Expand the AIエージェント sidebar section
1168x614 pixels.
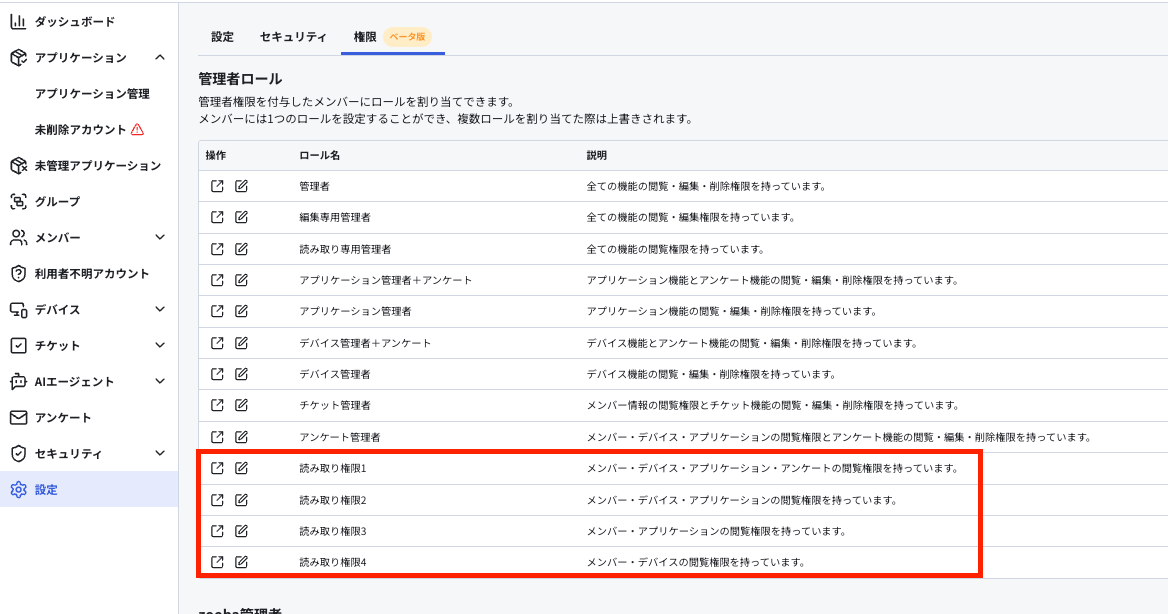tap(160, 382)
